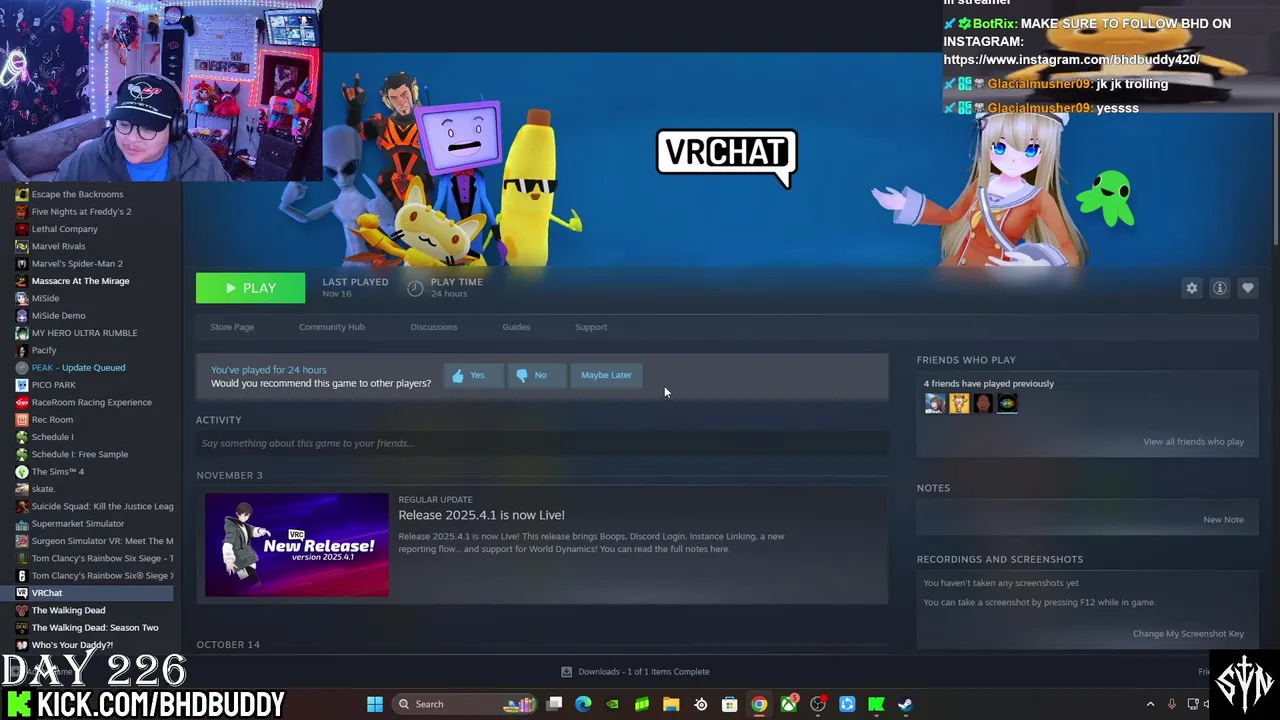Click the activity status input field
Viewport: 1280px width, 720px height.
tap(542, 443)
